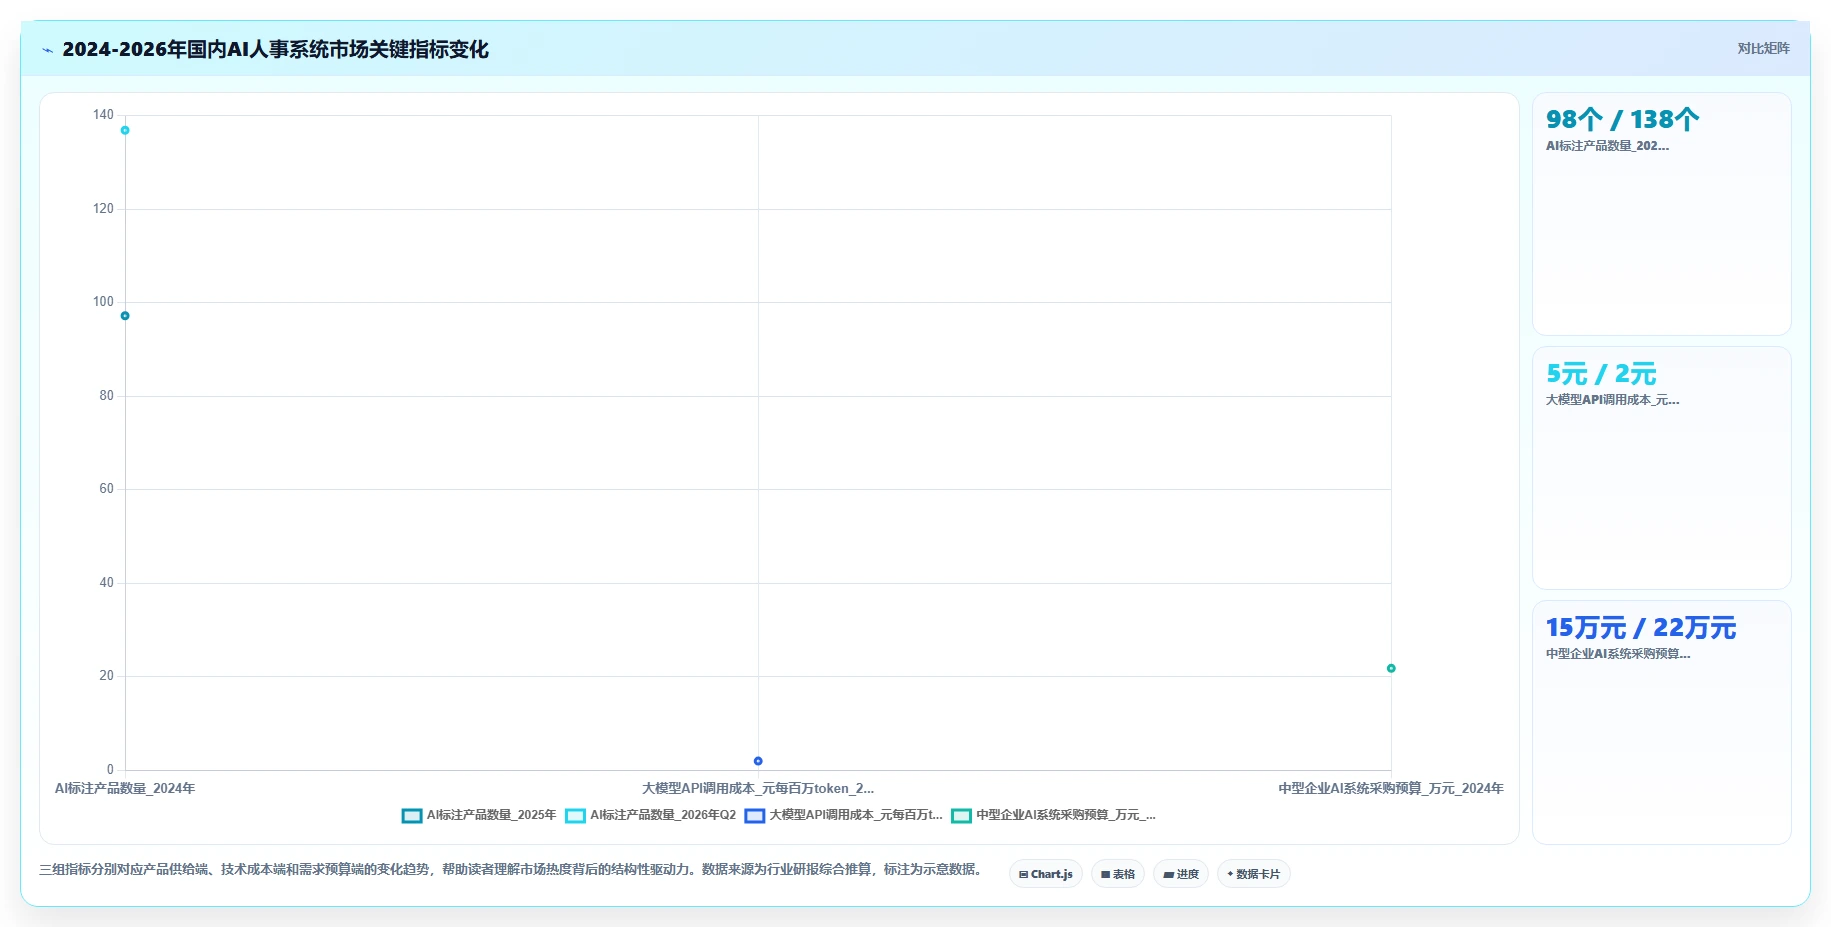
Task: Toggle 大模型API调用成本 legend series
Action: point(844,815)
